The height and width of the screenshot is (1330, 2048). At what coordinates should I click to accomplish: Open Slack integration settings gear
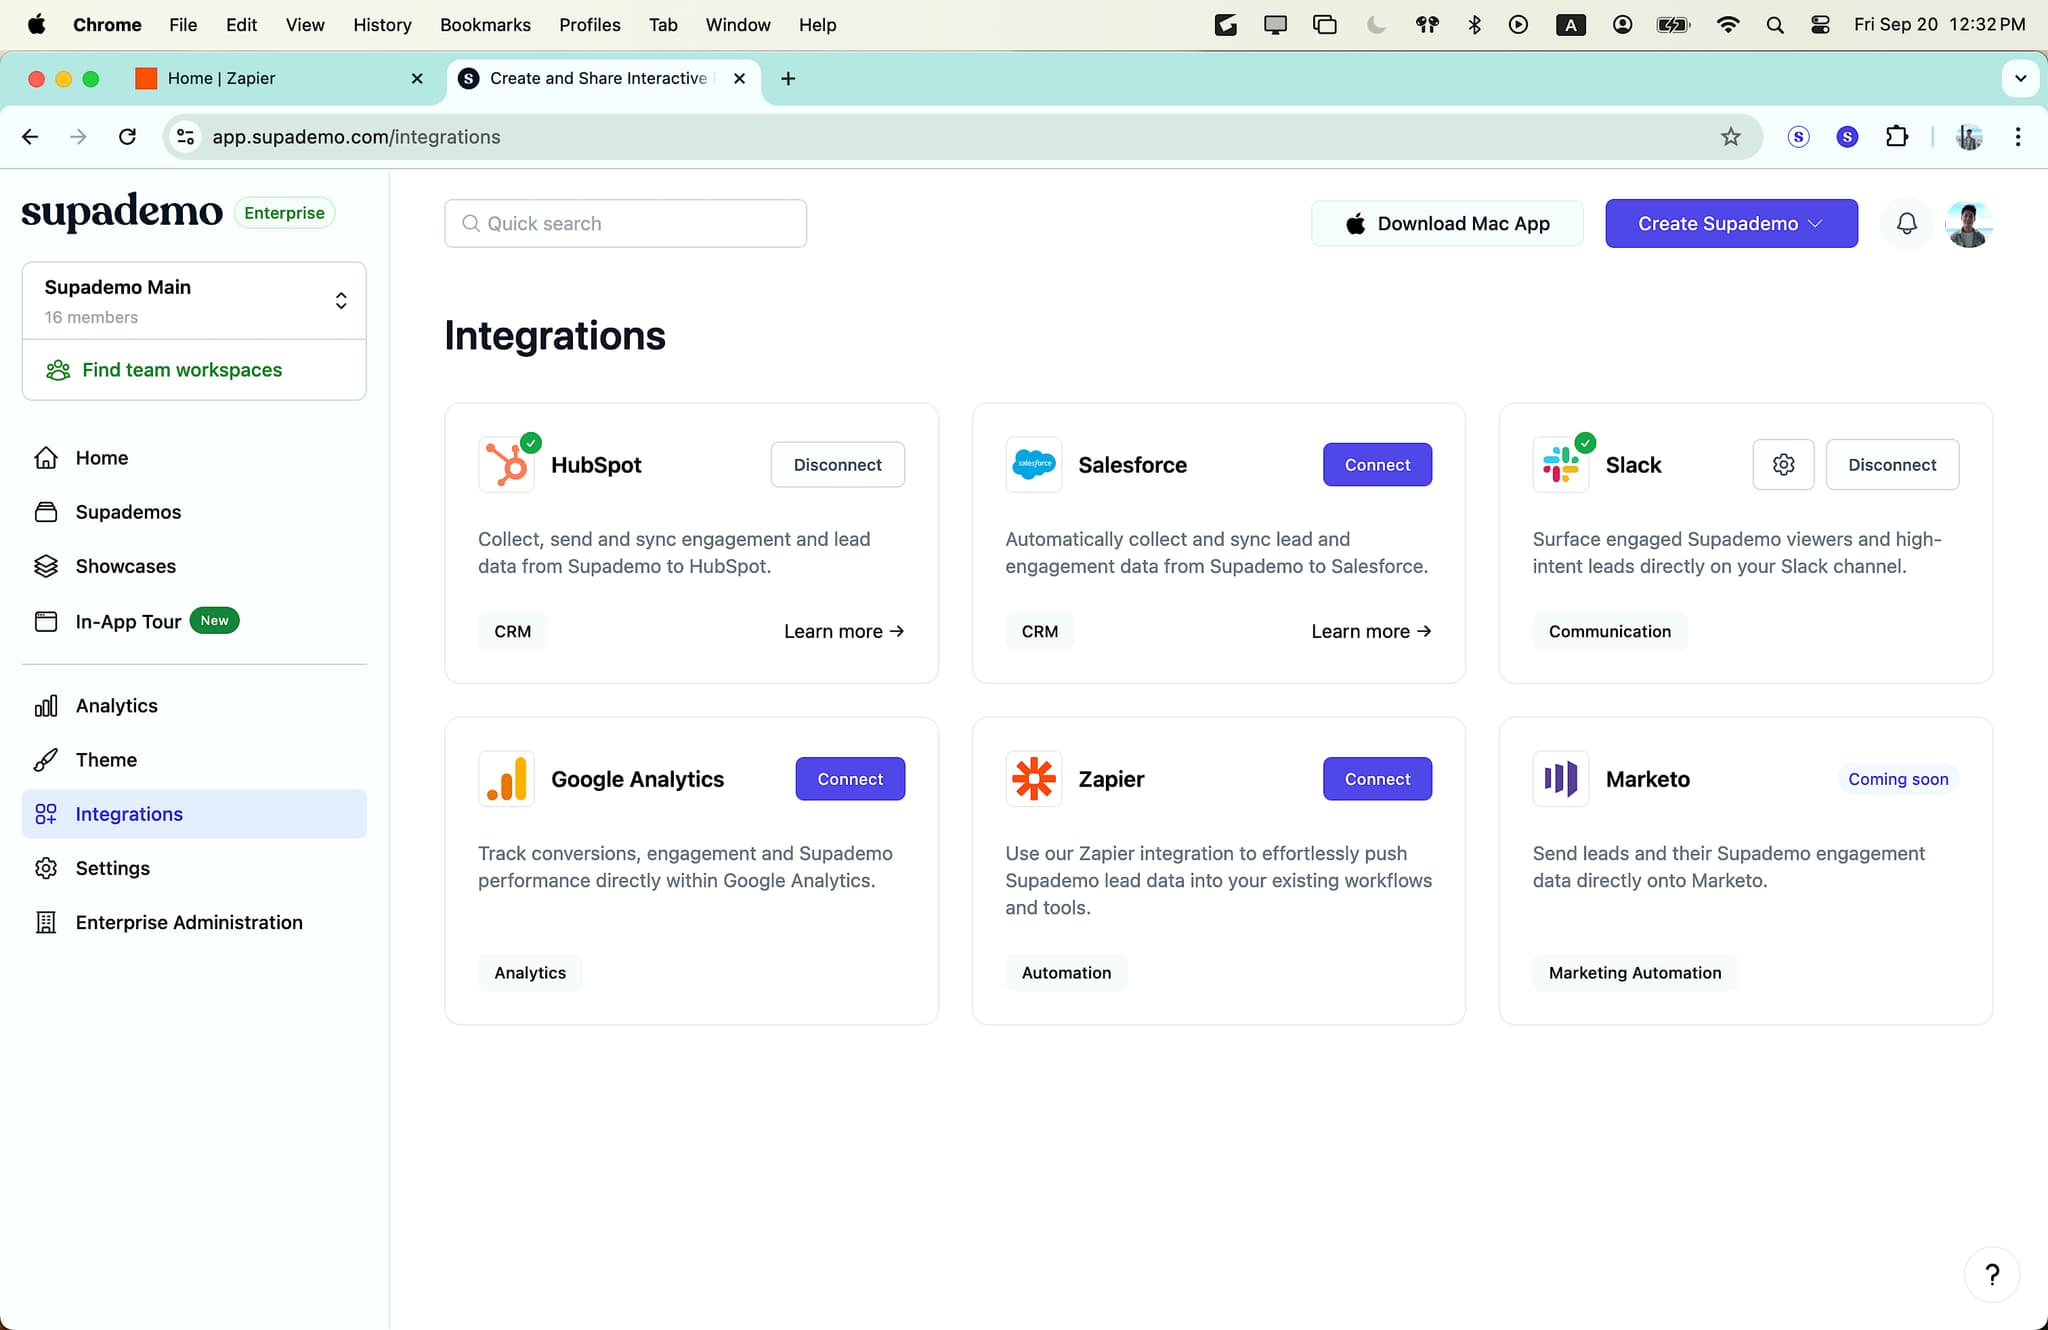(1784, 465)
